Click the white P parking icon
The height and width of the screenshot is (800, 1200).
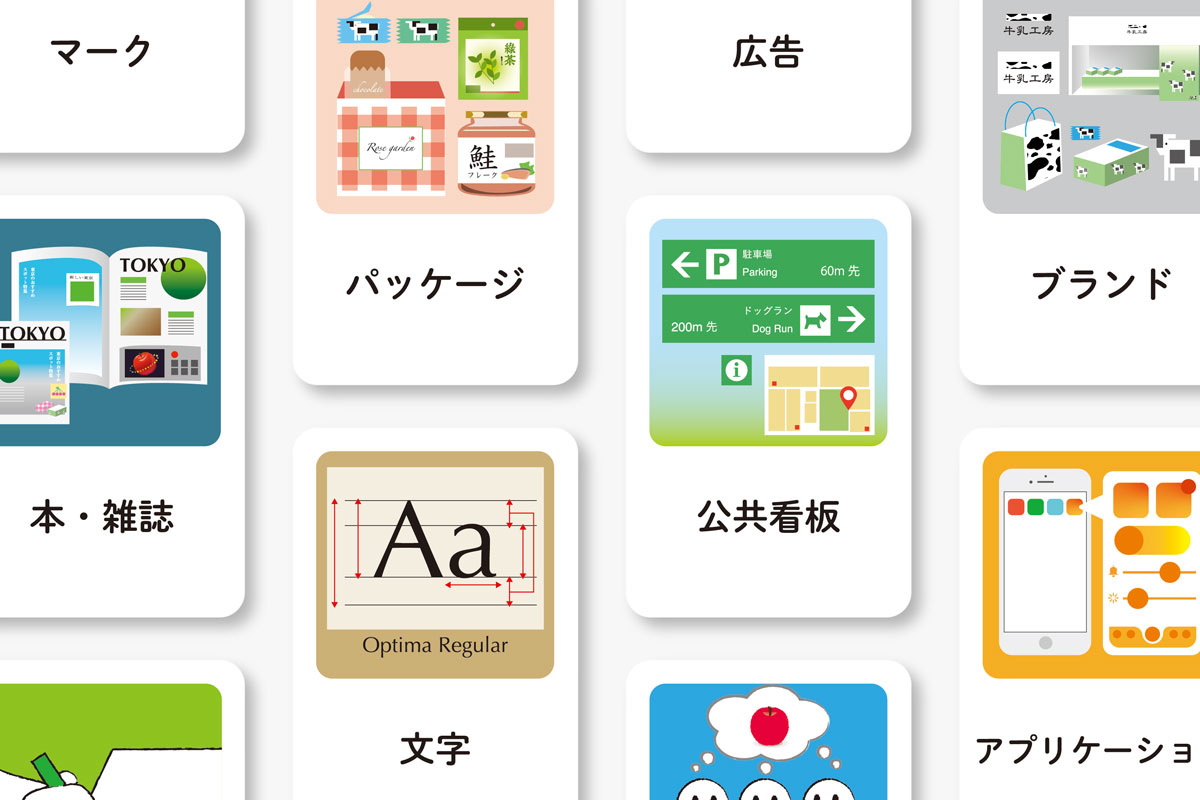[x=720, y=264]
